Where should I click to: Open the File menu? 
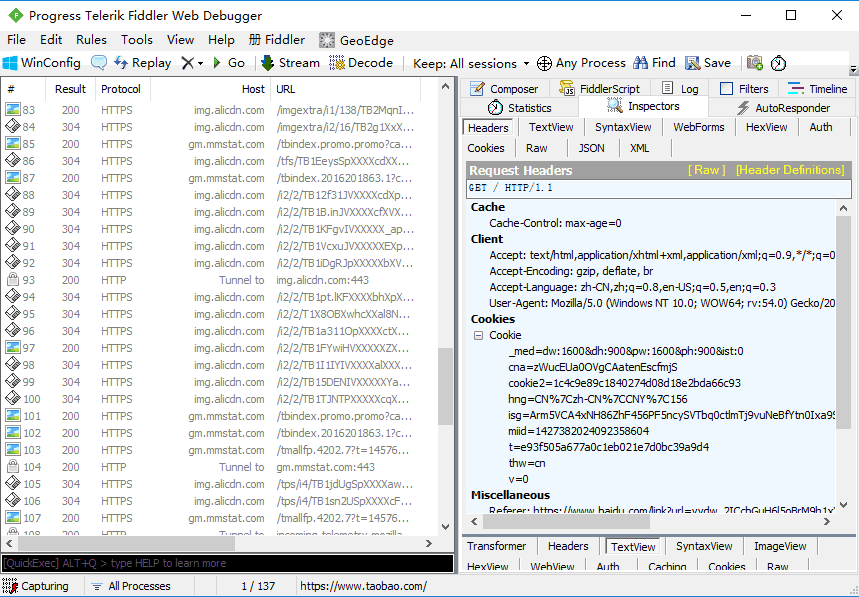(x=16, y=39)
